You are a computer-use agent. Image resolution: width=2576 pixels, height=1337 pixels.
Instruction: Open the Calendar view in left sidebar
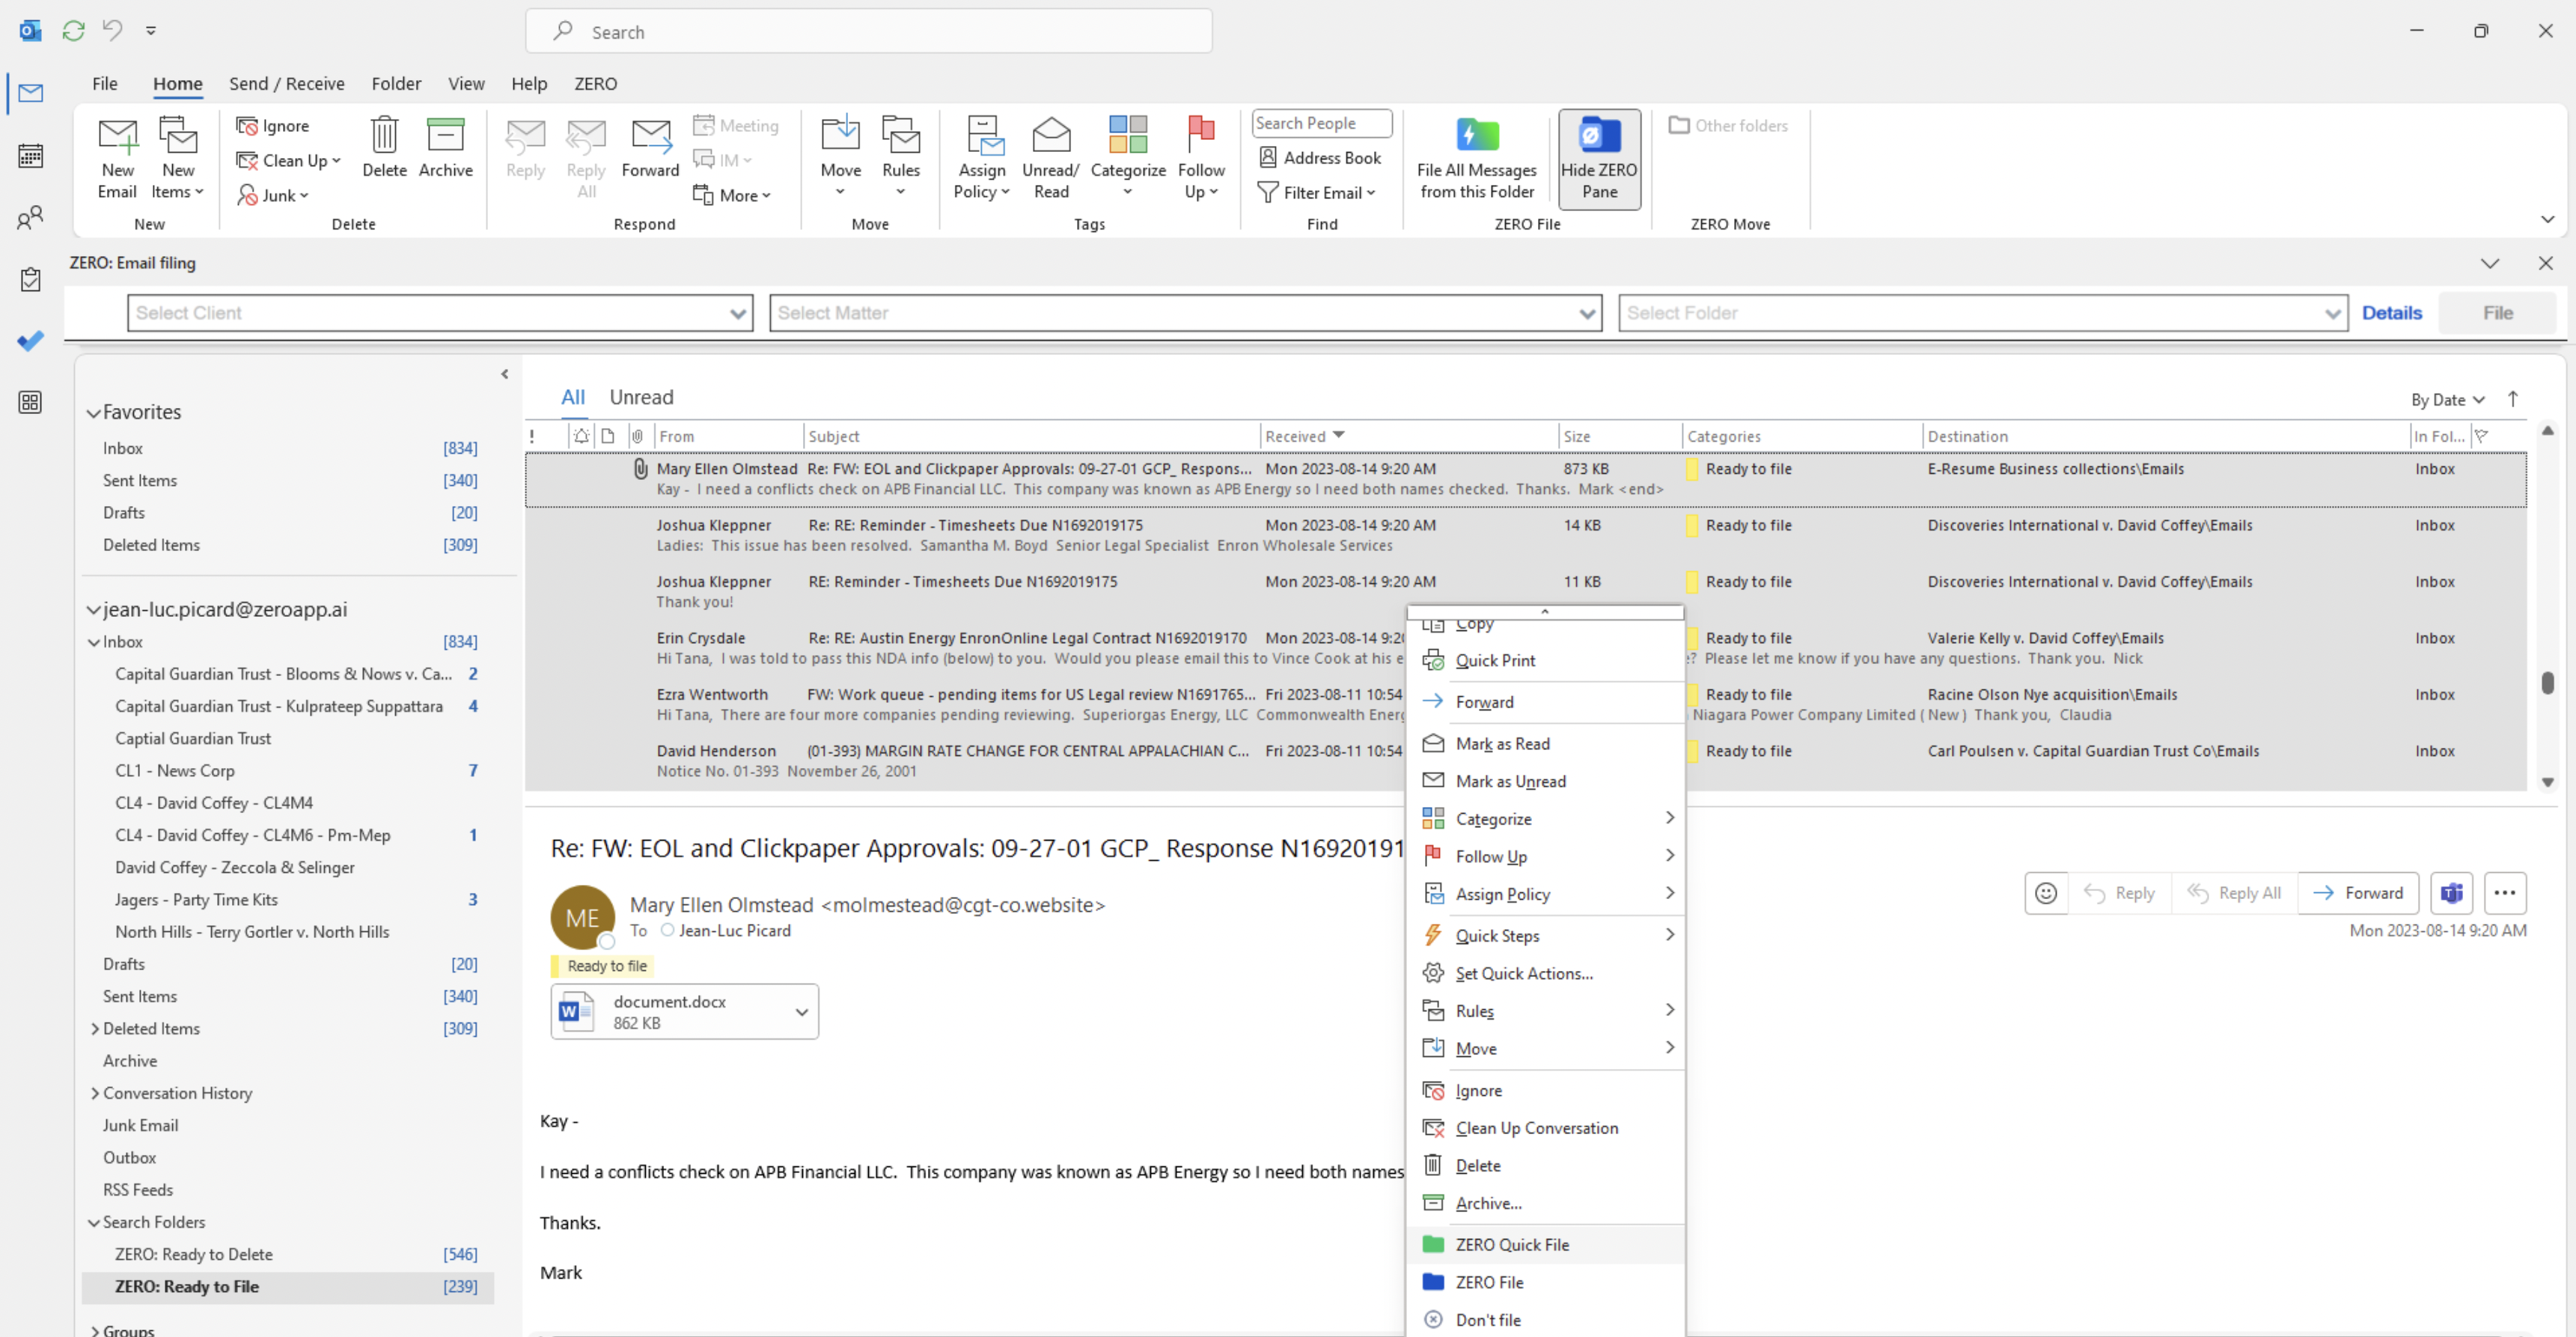[30, 155]
